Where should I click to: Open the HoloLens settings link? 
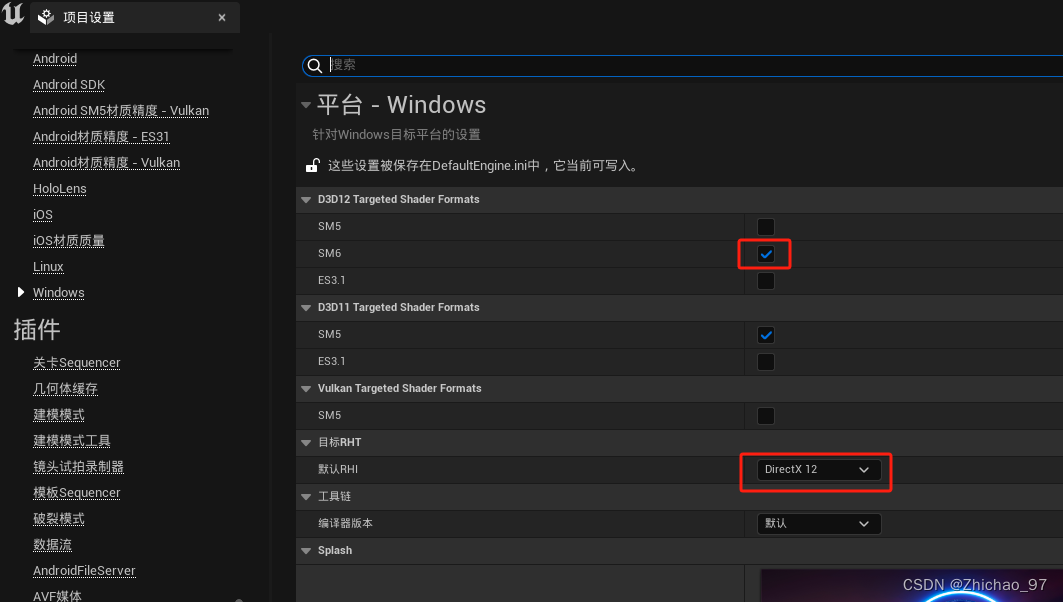pyautogui.click(x=60, y=188)
